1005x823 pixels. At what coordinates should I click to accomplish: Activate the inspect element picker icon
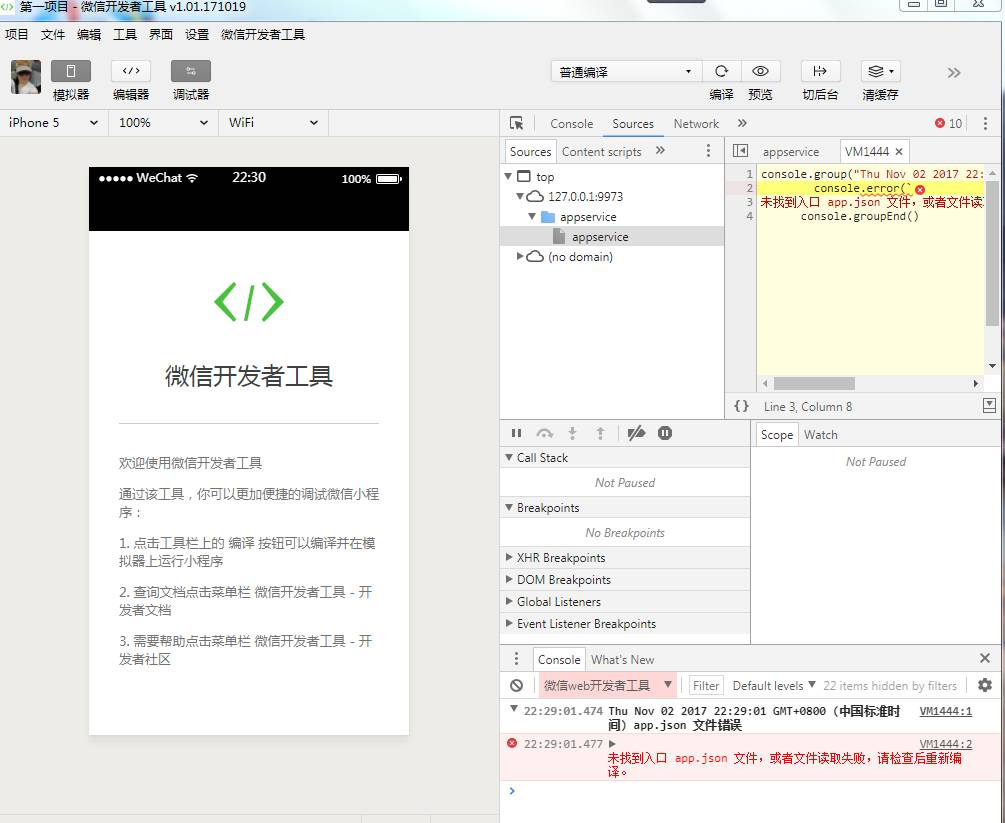click(x=516, y=123)
